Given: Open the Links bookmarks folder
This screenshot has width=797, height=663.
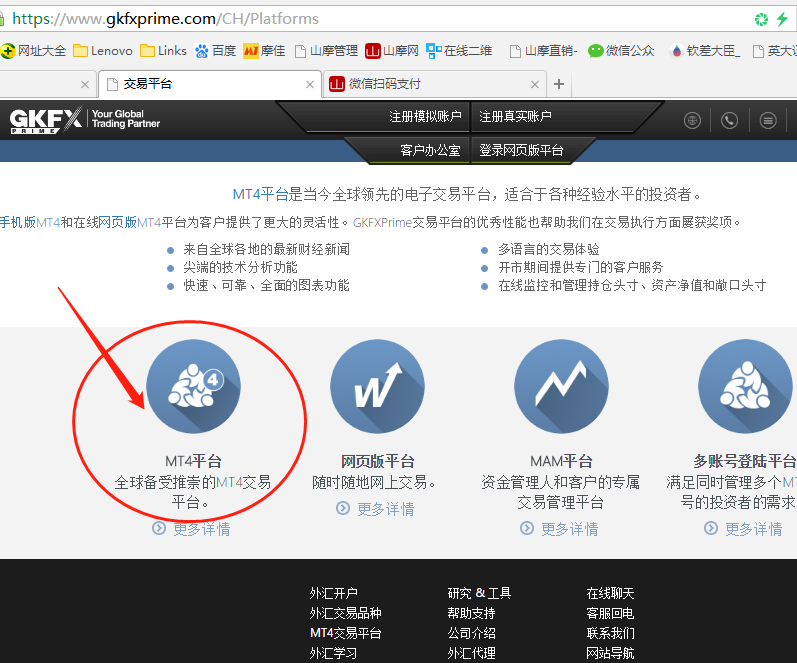Looking at the screenshot, I should [x=163, y=50].
